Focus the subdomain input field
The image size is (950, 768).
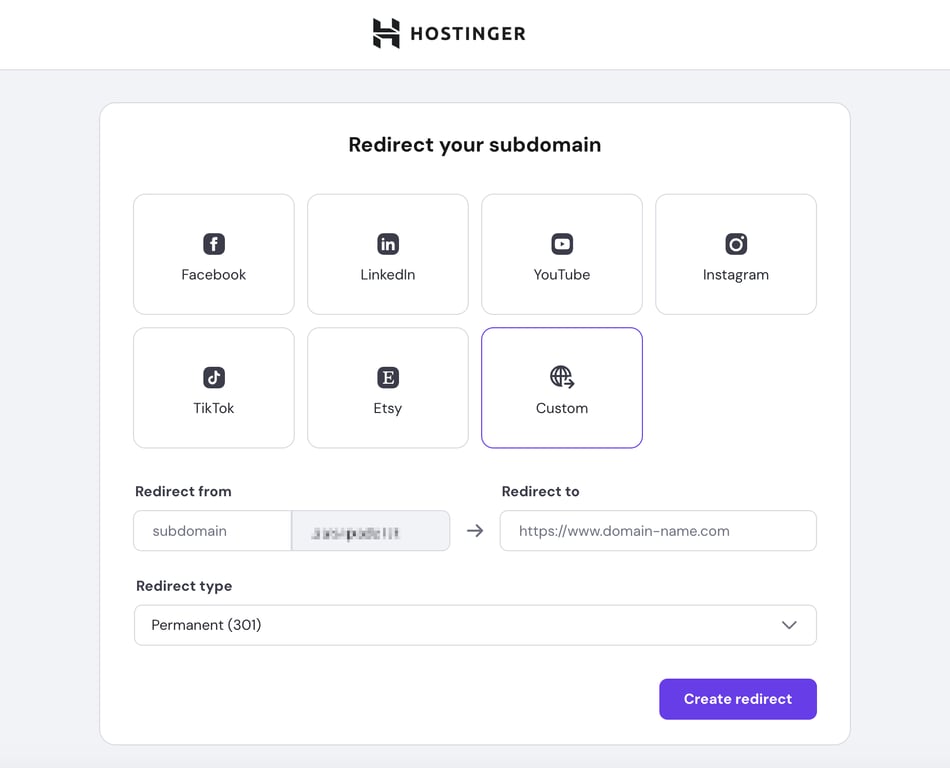coord(212,531)
